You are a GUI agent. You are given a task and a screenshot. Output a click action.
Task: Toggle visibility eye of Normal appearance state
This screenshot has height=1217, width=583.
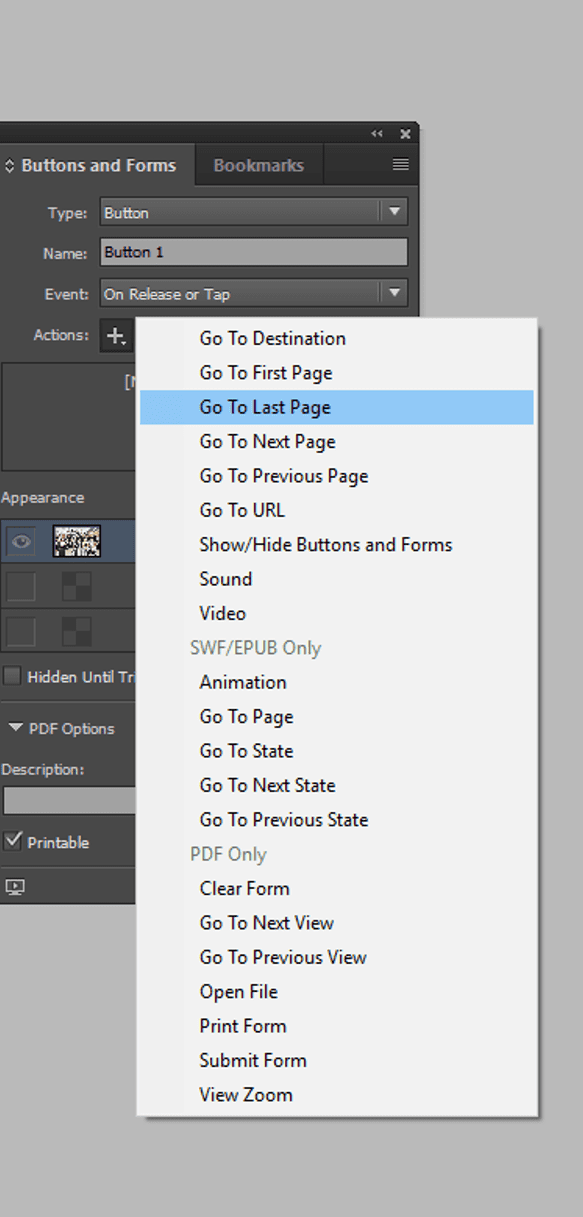click(x=21, y=542)
